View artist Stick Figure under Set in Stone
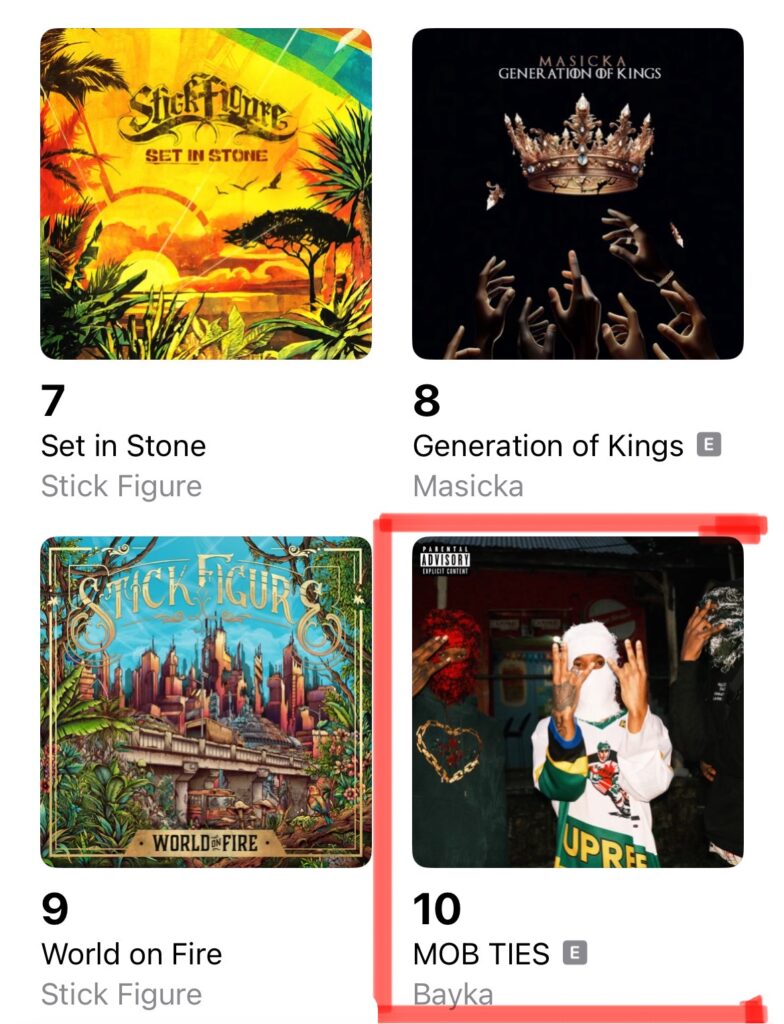The height and width of the screenshot is (1024, 784). 122,487
